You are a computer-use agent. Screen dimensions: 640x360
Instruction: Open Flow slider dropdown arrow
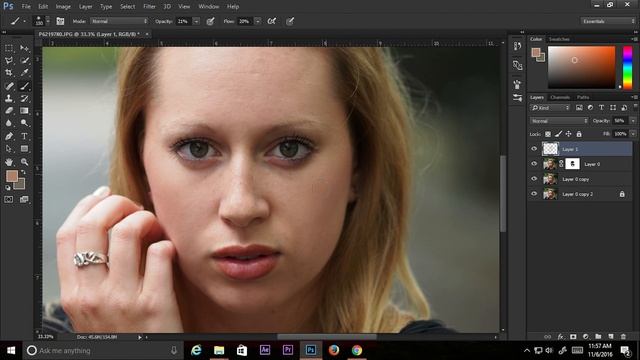pos(258,21)
